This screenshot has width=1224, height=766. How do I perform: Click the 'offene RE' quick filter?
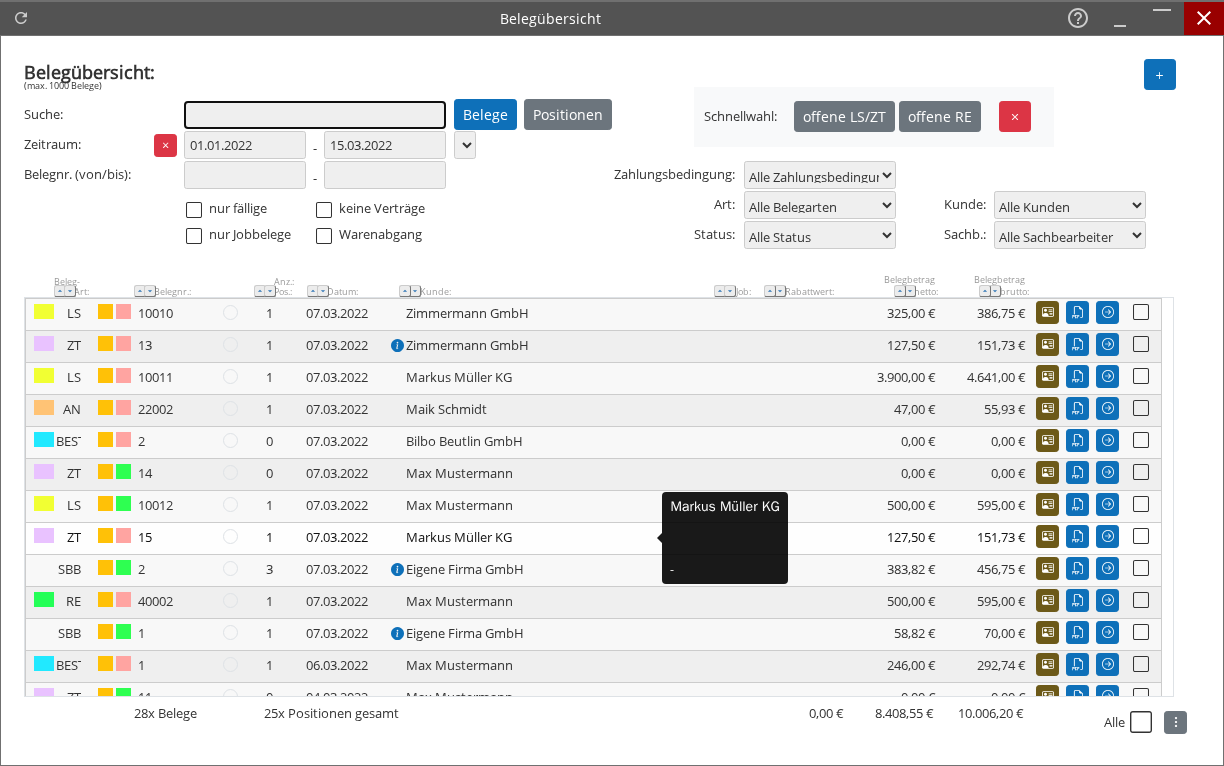[939, 117]
